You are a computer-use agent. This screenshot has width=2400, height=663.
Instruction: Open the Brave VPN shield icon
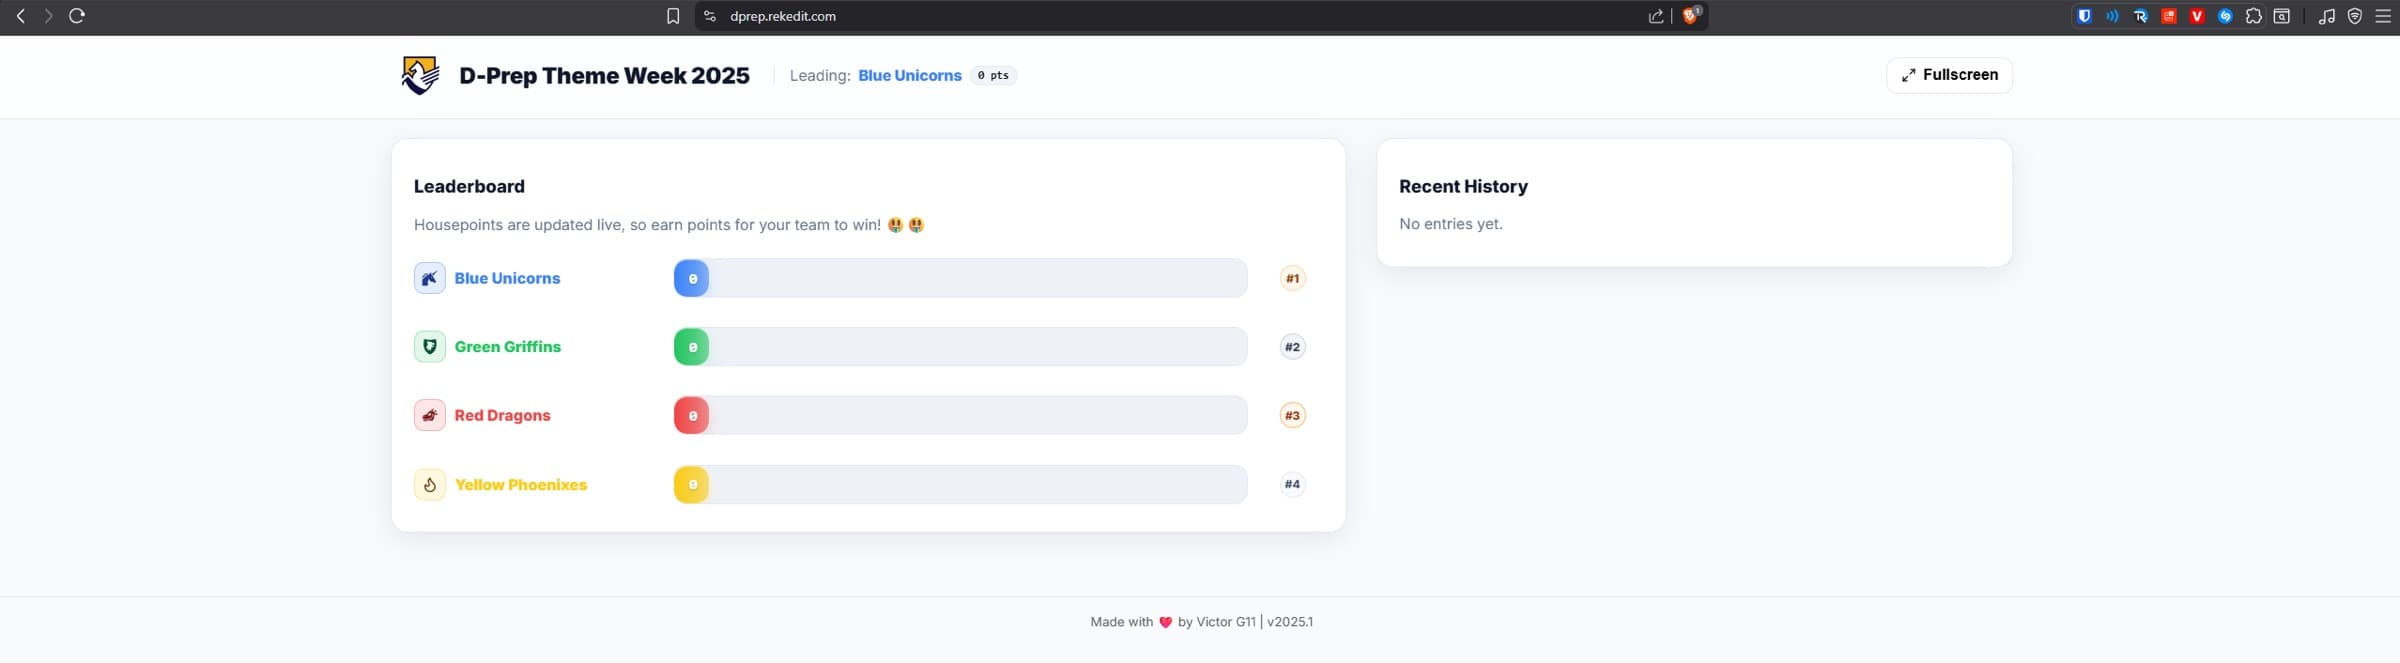[x=2355, y=16]
